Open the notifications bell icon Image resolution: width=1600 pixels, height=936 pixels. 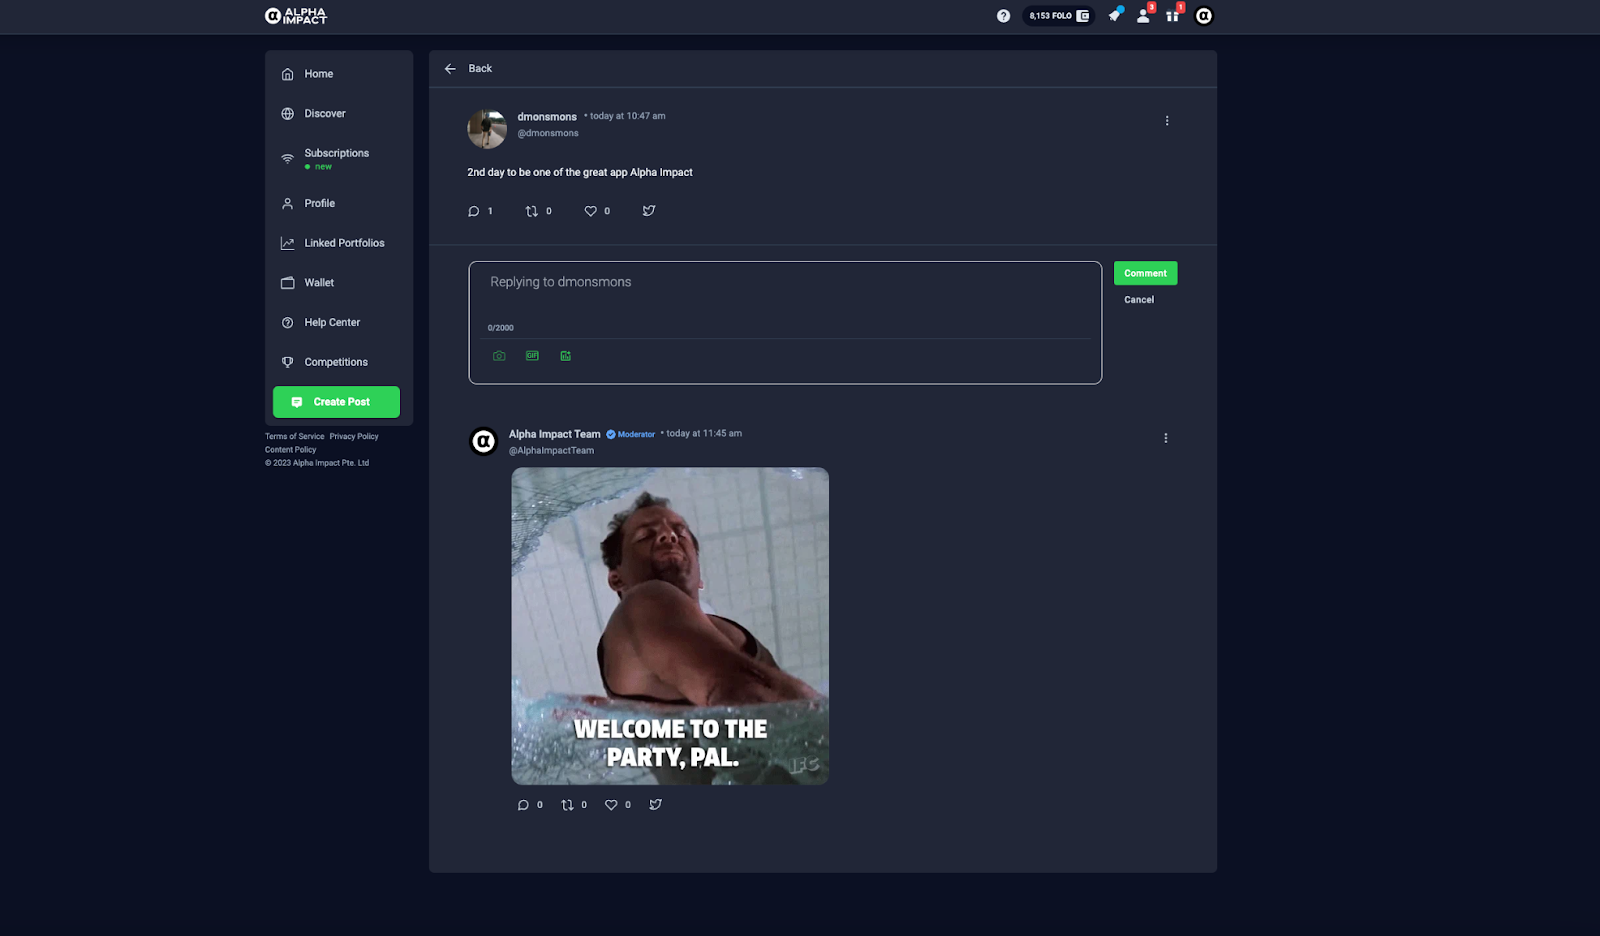(x=1114, y=15)
